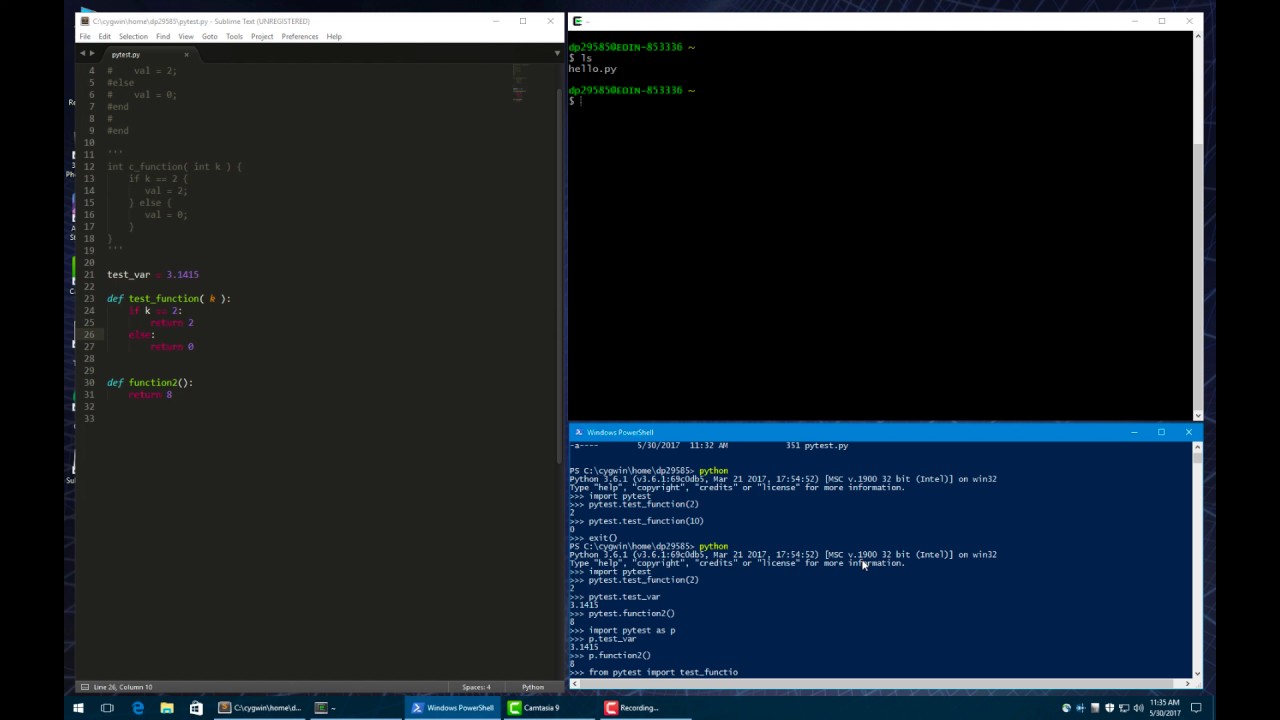Click the Windows PowerShell title bar icon
The height and width of the screenshot is (720, 1280).
coord(578,432)
